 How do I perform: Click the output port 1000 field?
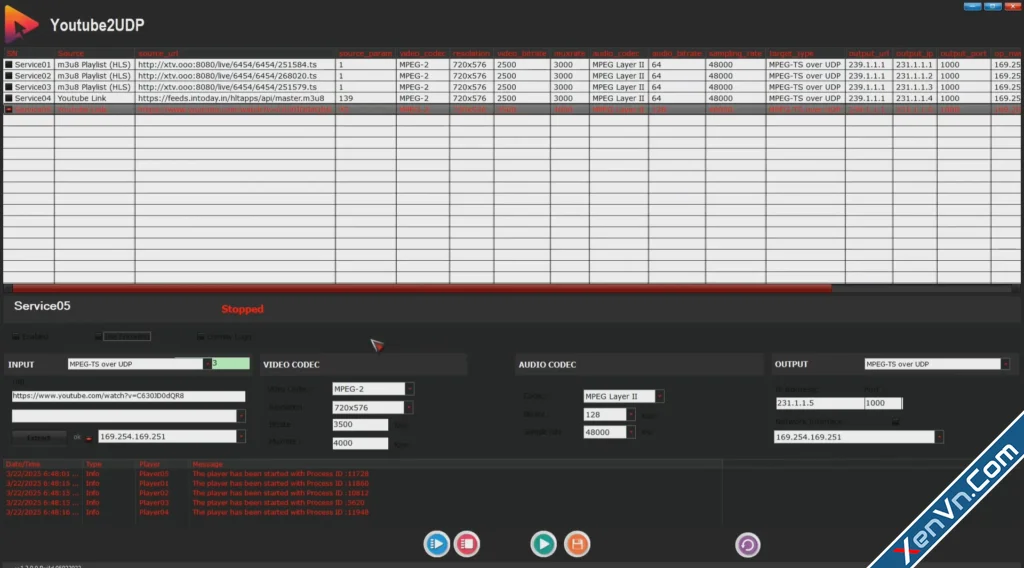(x=883, y=403)
